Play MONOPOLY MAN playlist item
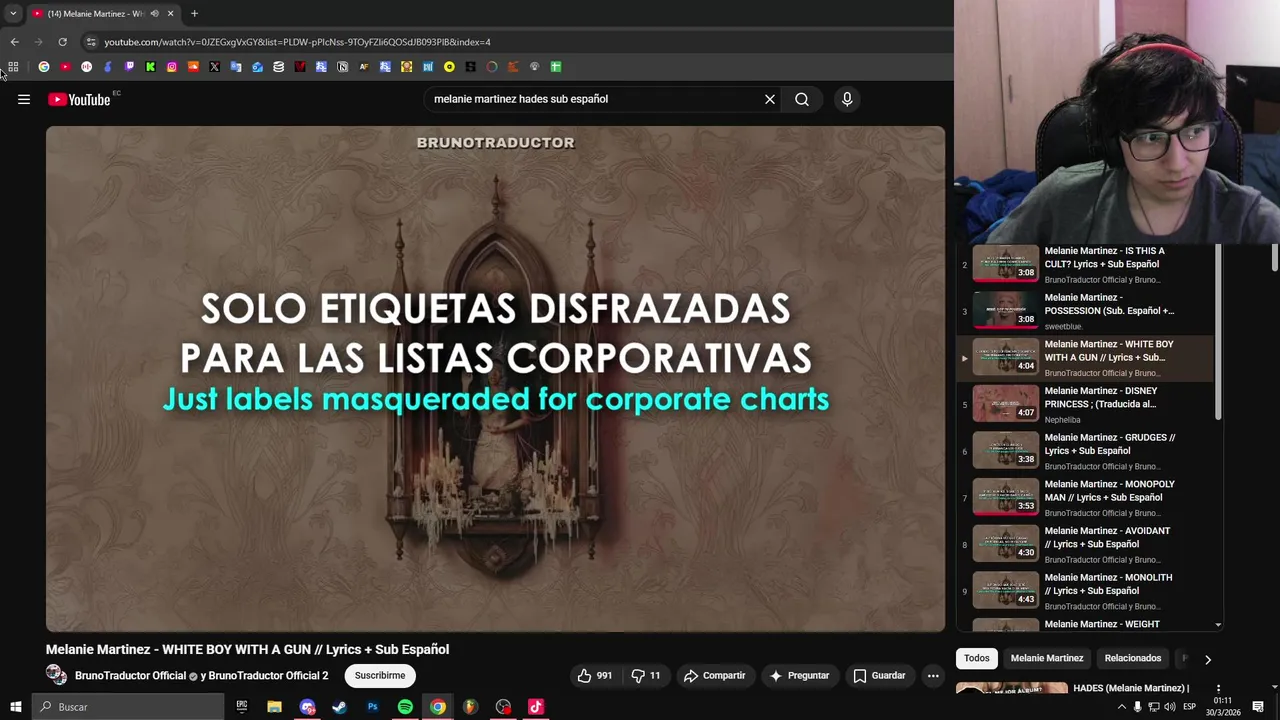 coord(1085,498)
